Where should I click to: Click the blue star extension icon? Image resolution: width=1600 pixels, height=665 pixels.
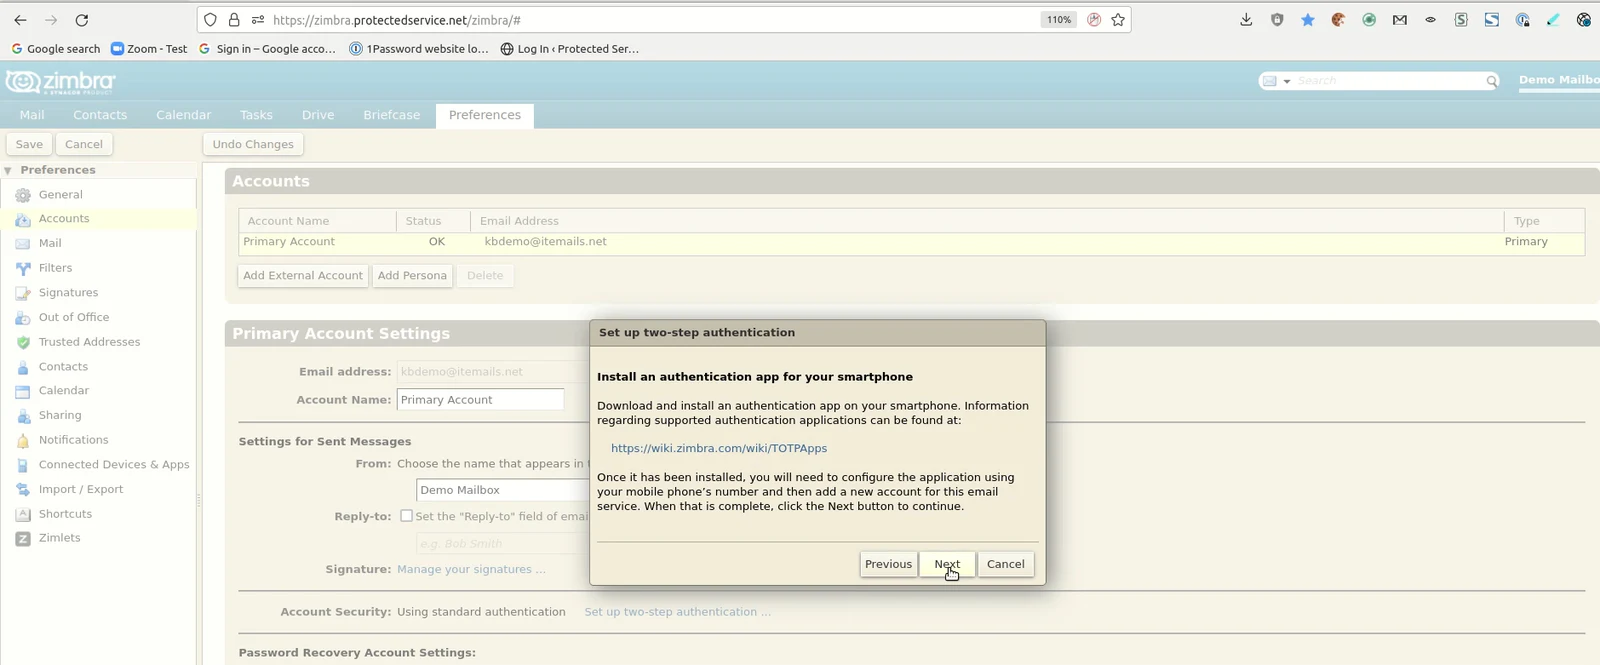[x=1308, y=20]
